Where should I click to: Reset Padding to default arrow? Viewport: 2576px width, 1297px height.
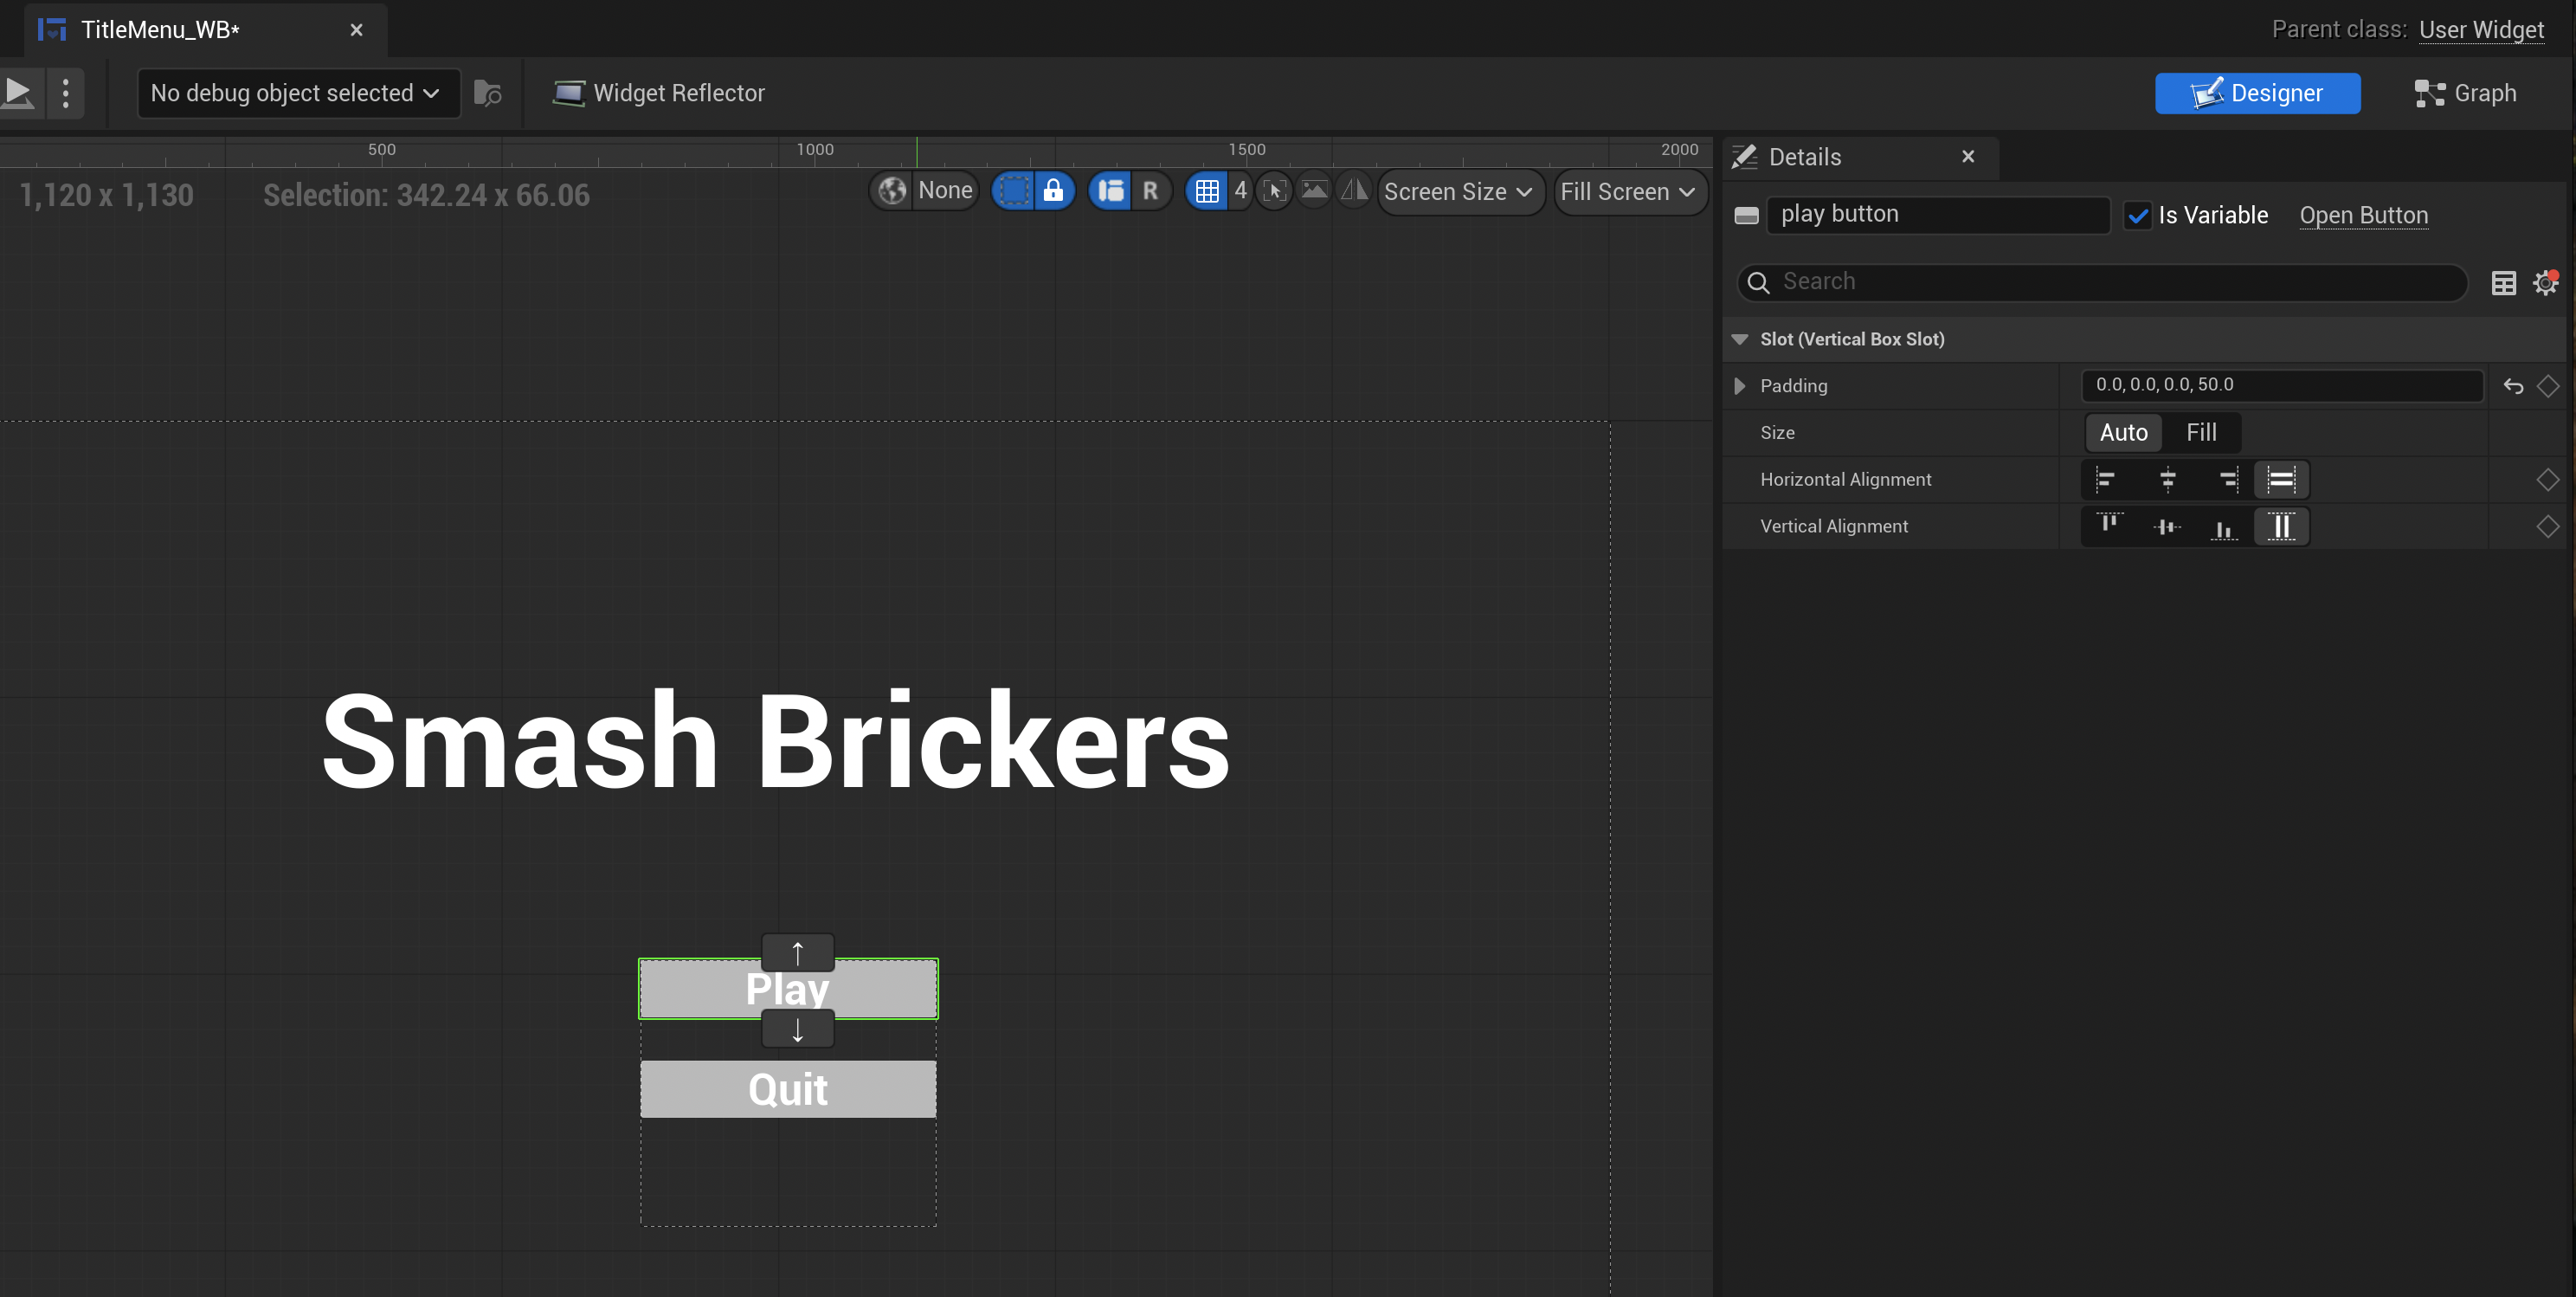[x=2513, y=386]
